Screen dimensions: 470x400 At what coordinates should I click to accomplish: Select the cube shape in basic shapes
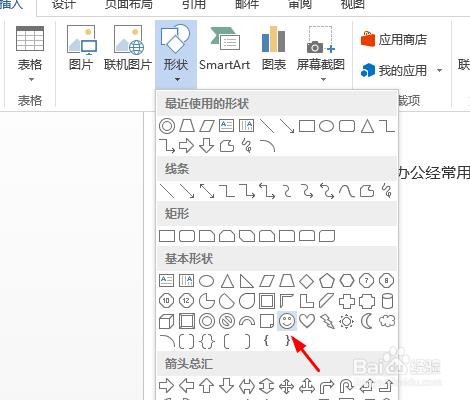click(x=167, y=321)
